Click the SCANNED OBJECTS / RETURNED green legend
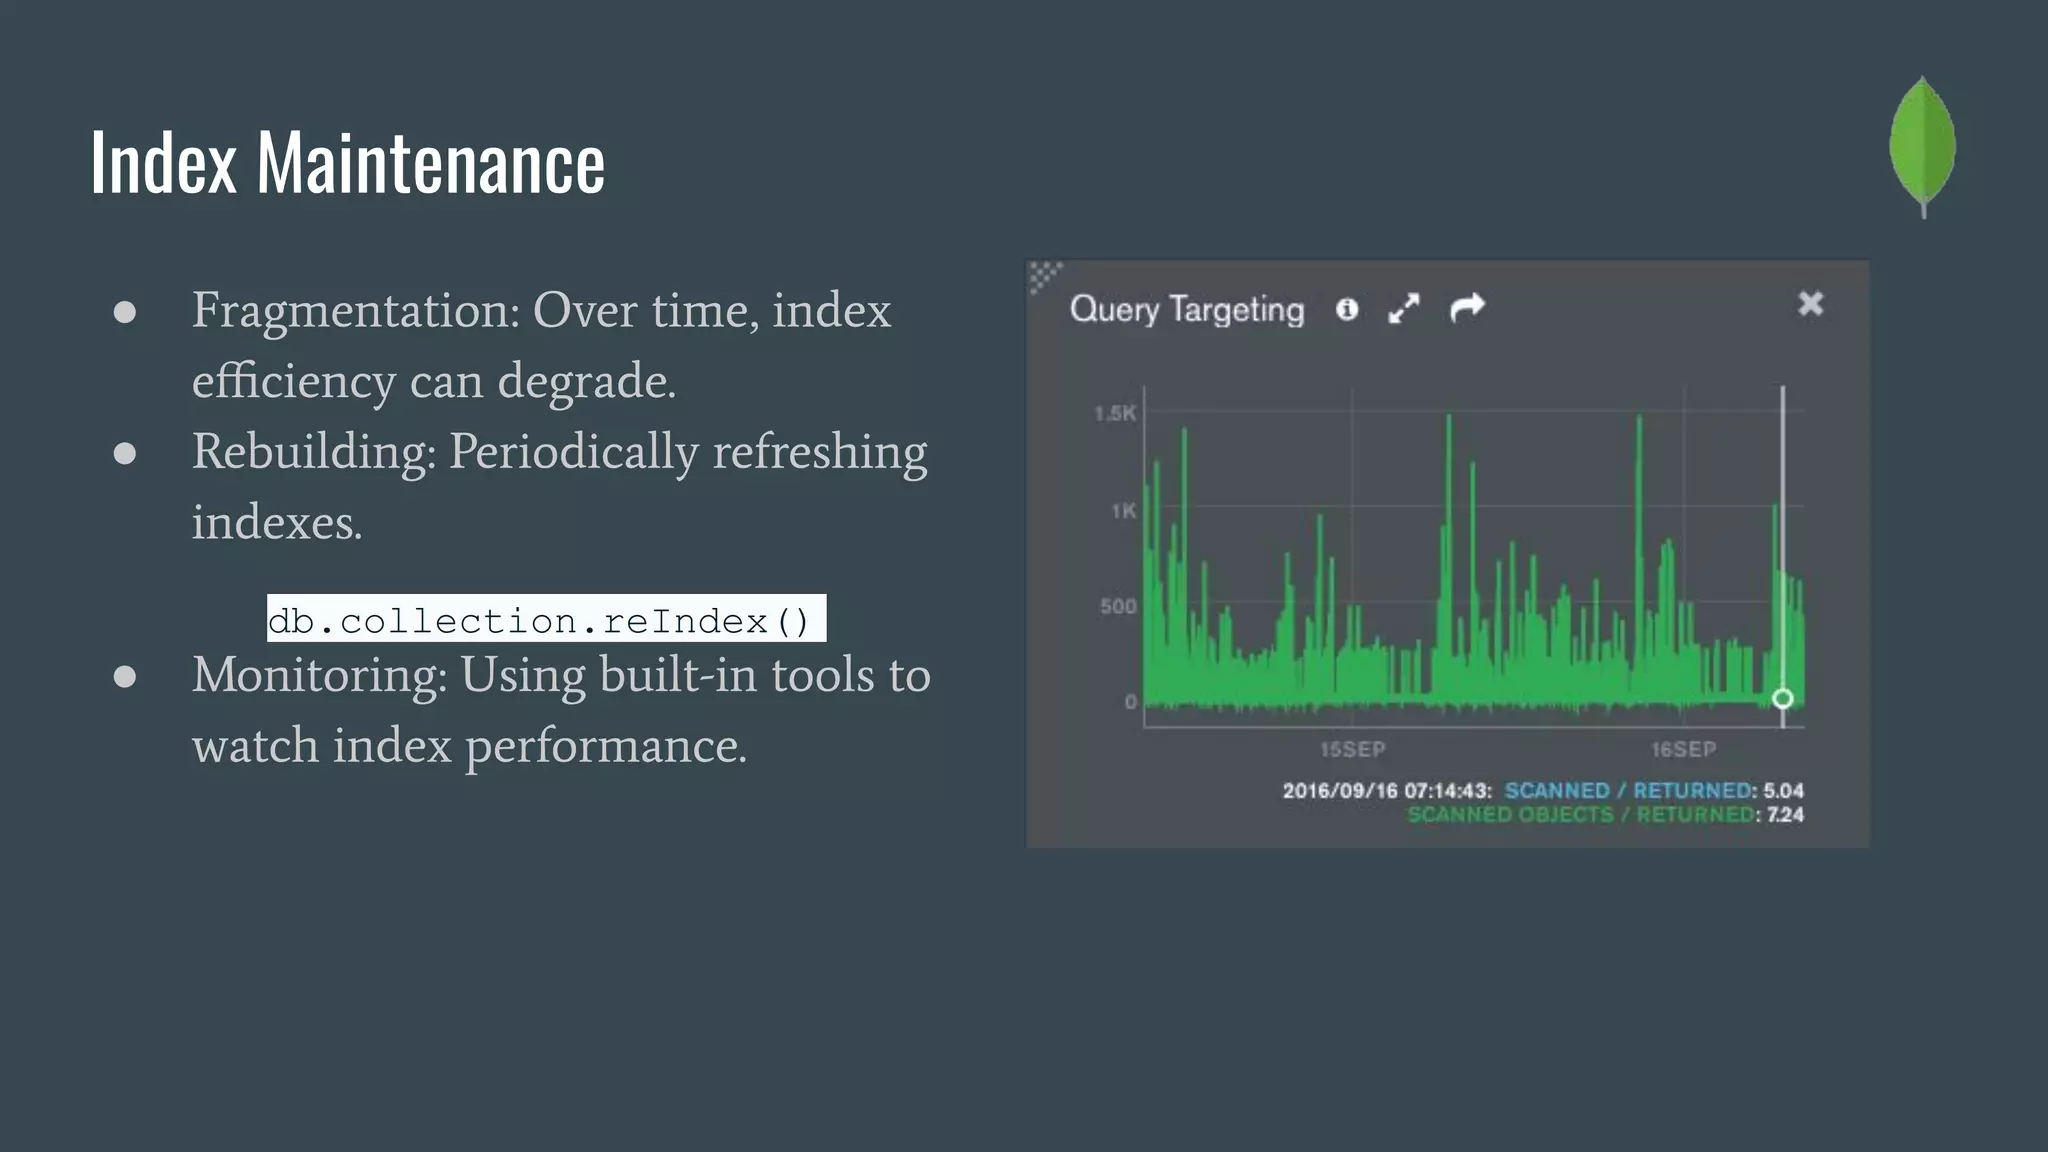The width and height of the screenshot is (2048, 1152). [x=1580, y=815]
